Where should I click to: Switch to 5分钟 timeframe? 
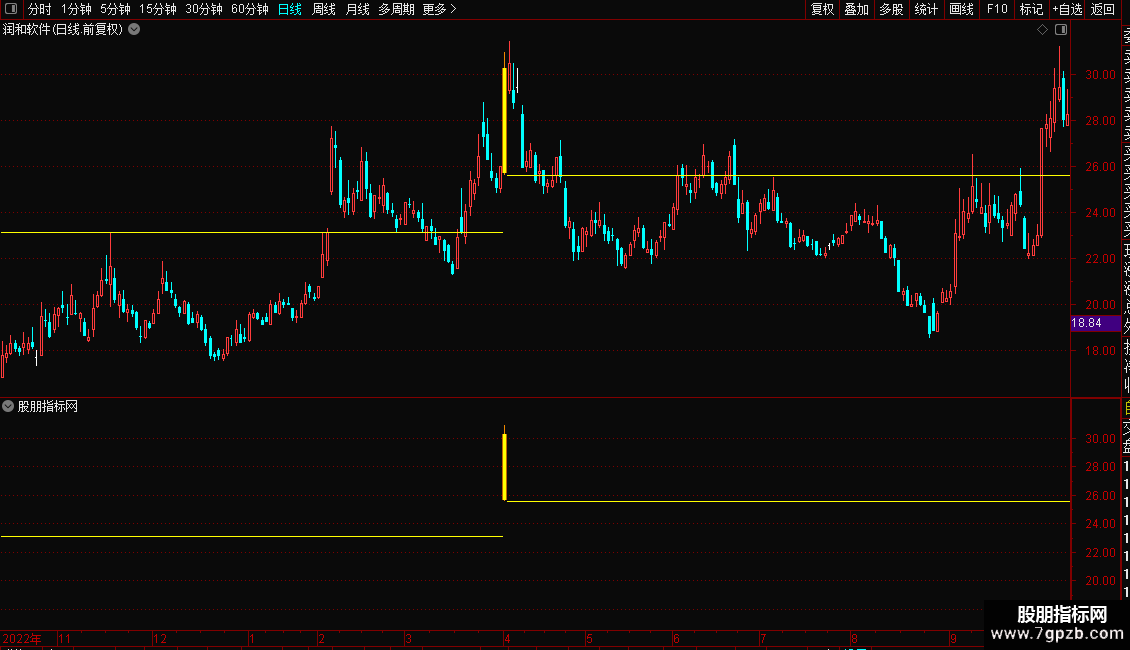pos(115,9)
